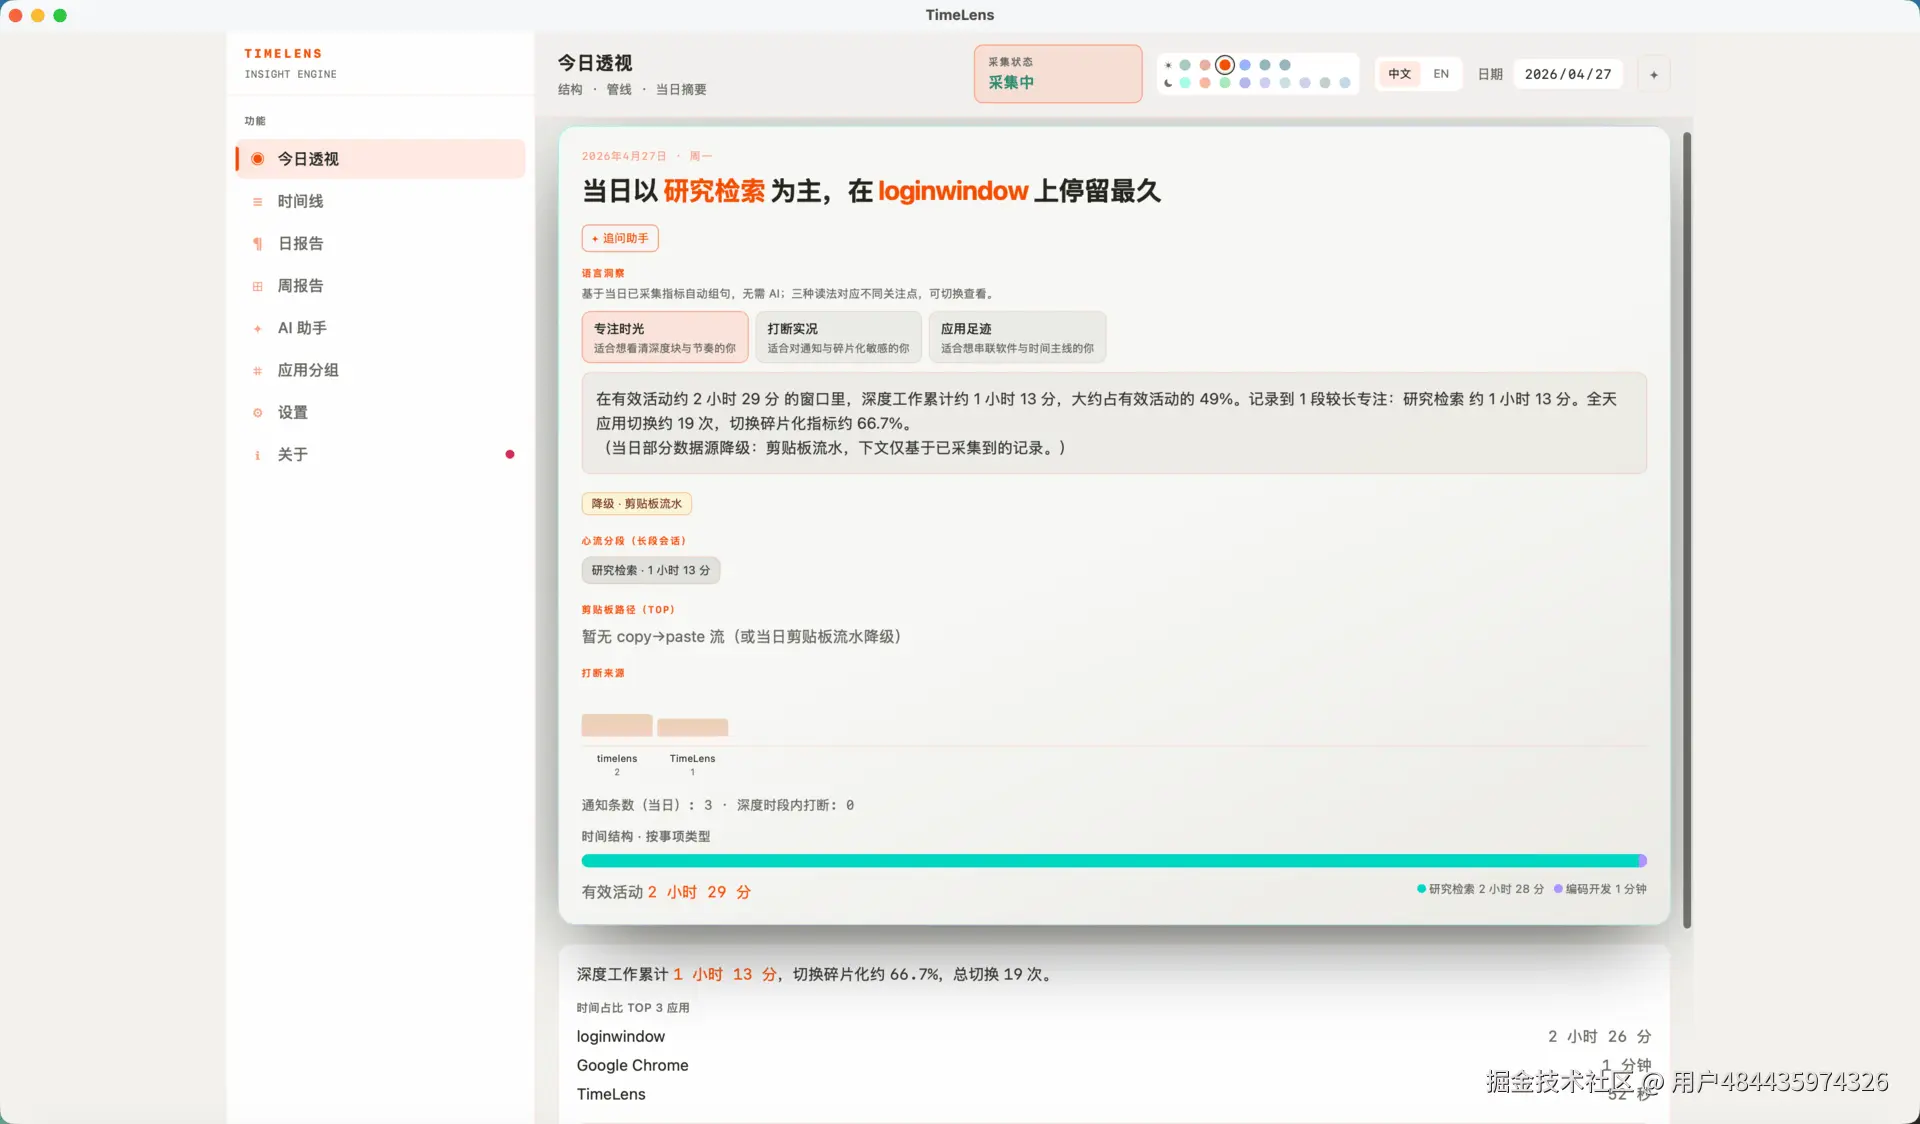Click the TimeLens row in TOP 3 应用
Viewport: 1920px width, 1124px height.
[1113, 1094]
